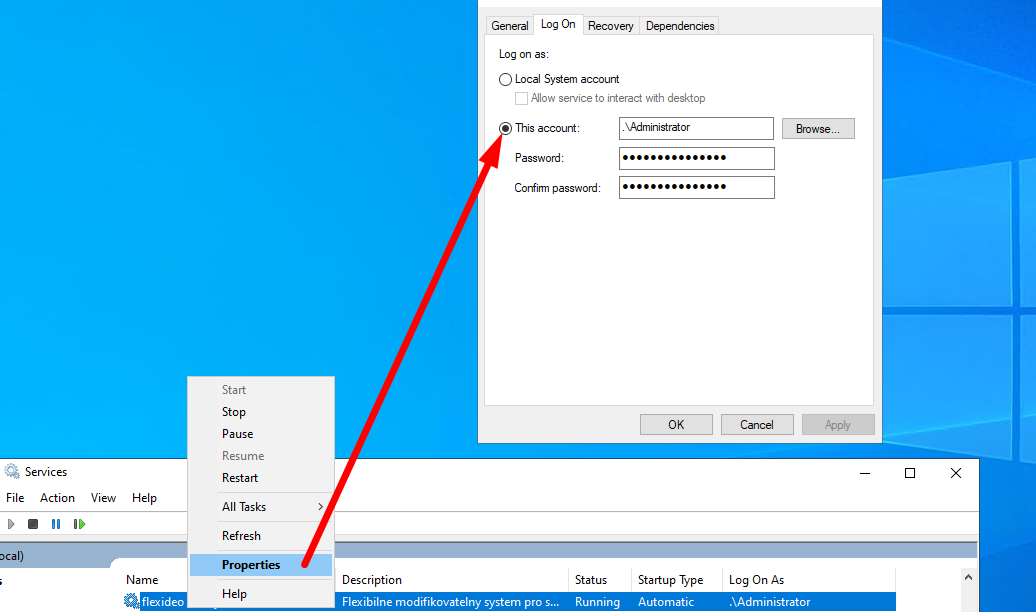Close the Services window
The width and height of the screenshot is (1036, 612).
click(x=956, y=473)
